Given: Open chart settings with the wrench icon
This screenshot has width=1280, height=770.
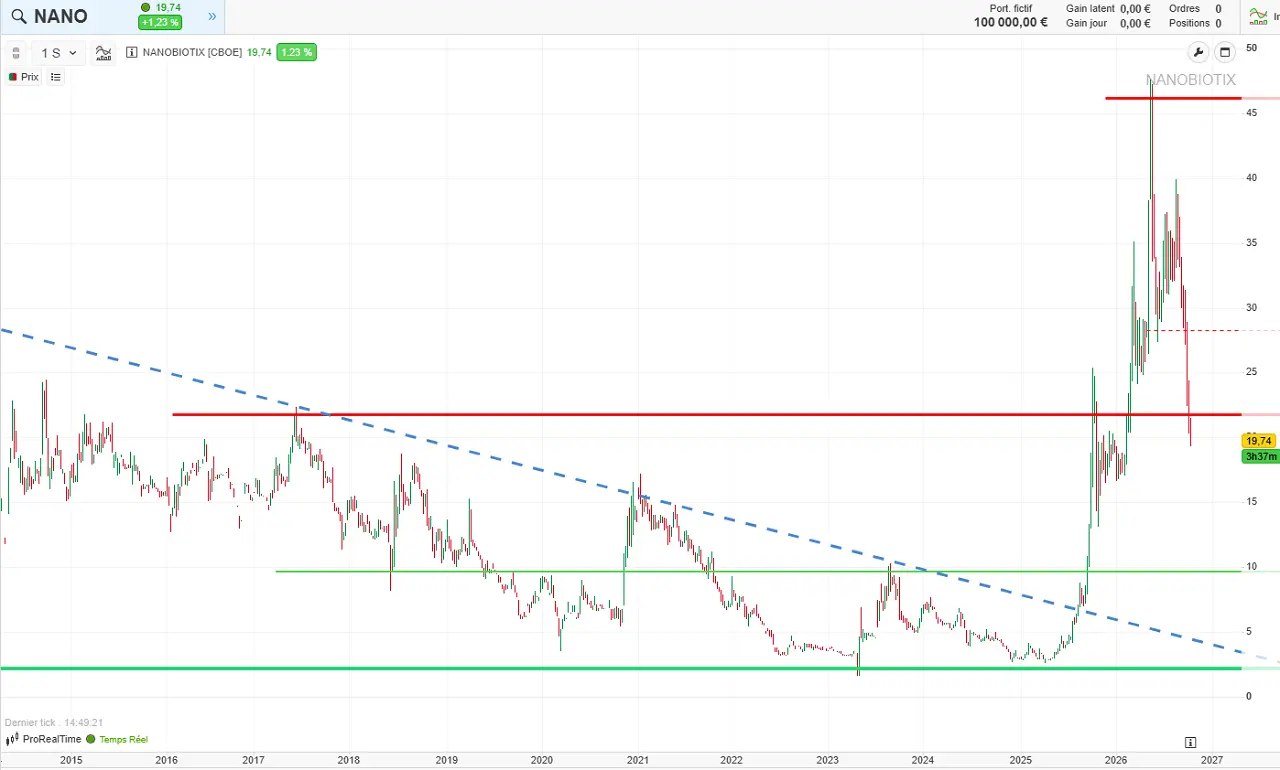Looking at the screenshot, I should [1198, 53].
